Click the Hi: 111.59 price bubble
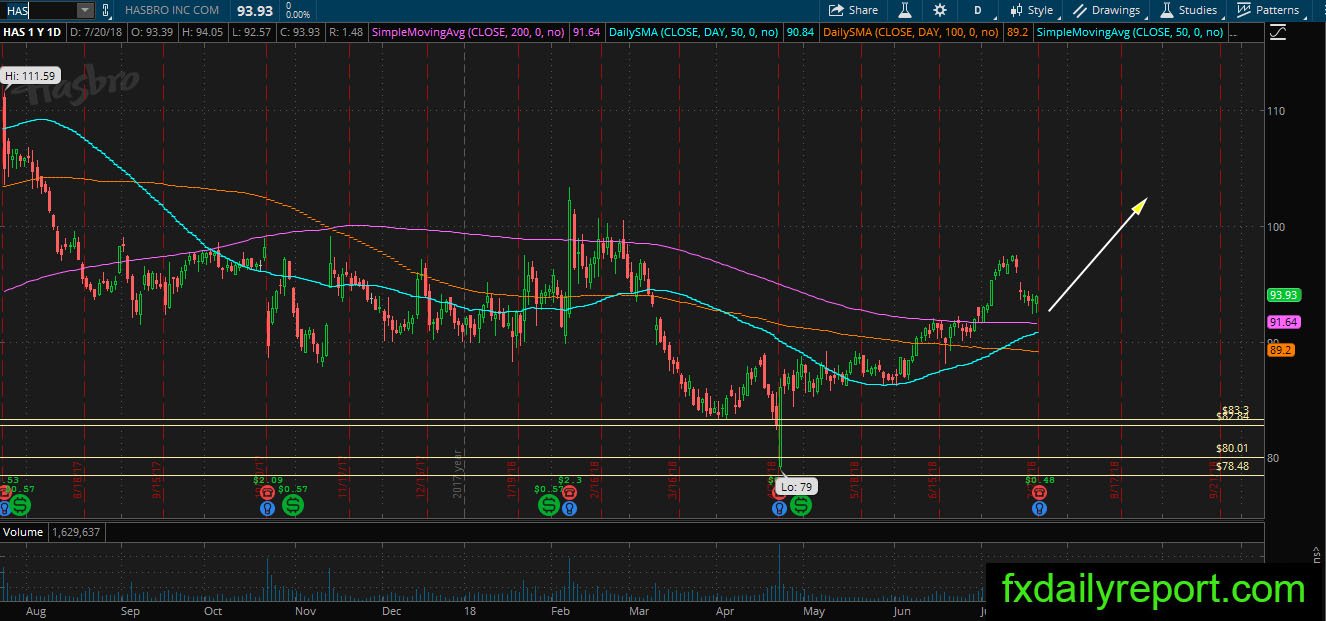This screenshot has height=621, width=1326. tap(31, 75)
